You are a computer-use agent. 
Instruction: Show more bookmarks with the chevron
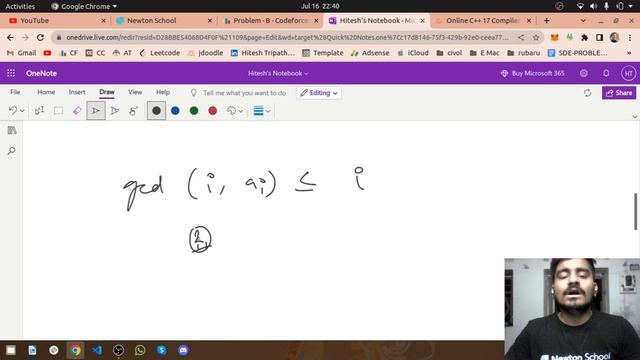pyautogui.click(x=629, y=53)
